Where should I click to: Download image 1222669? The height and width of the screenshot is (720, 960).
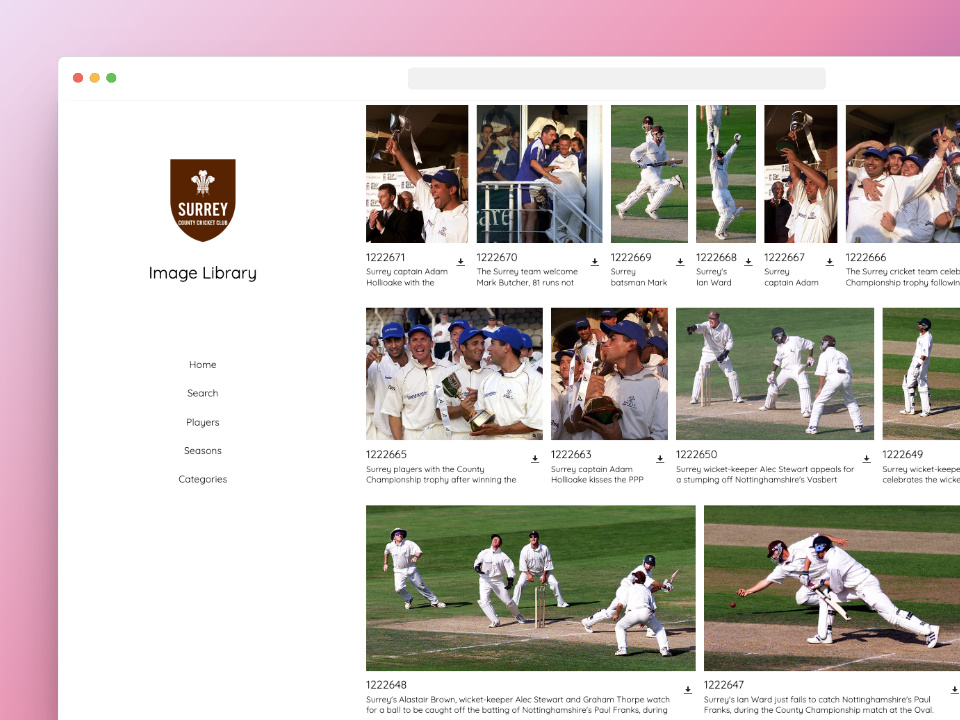pyautogui.click(x=680, y=262)
